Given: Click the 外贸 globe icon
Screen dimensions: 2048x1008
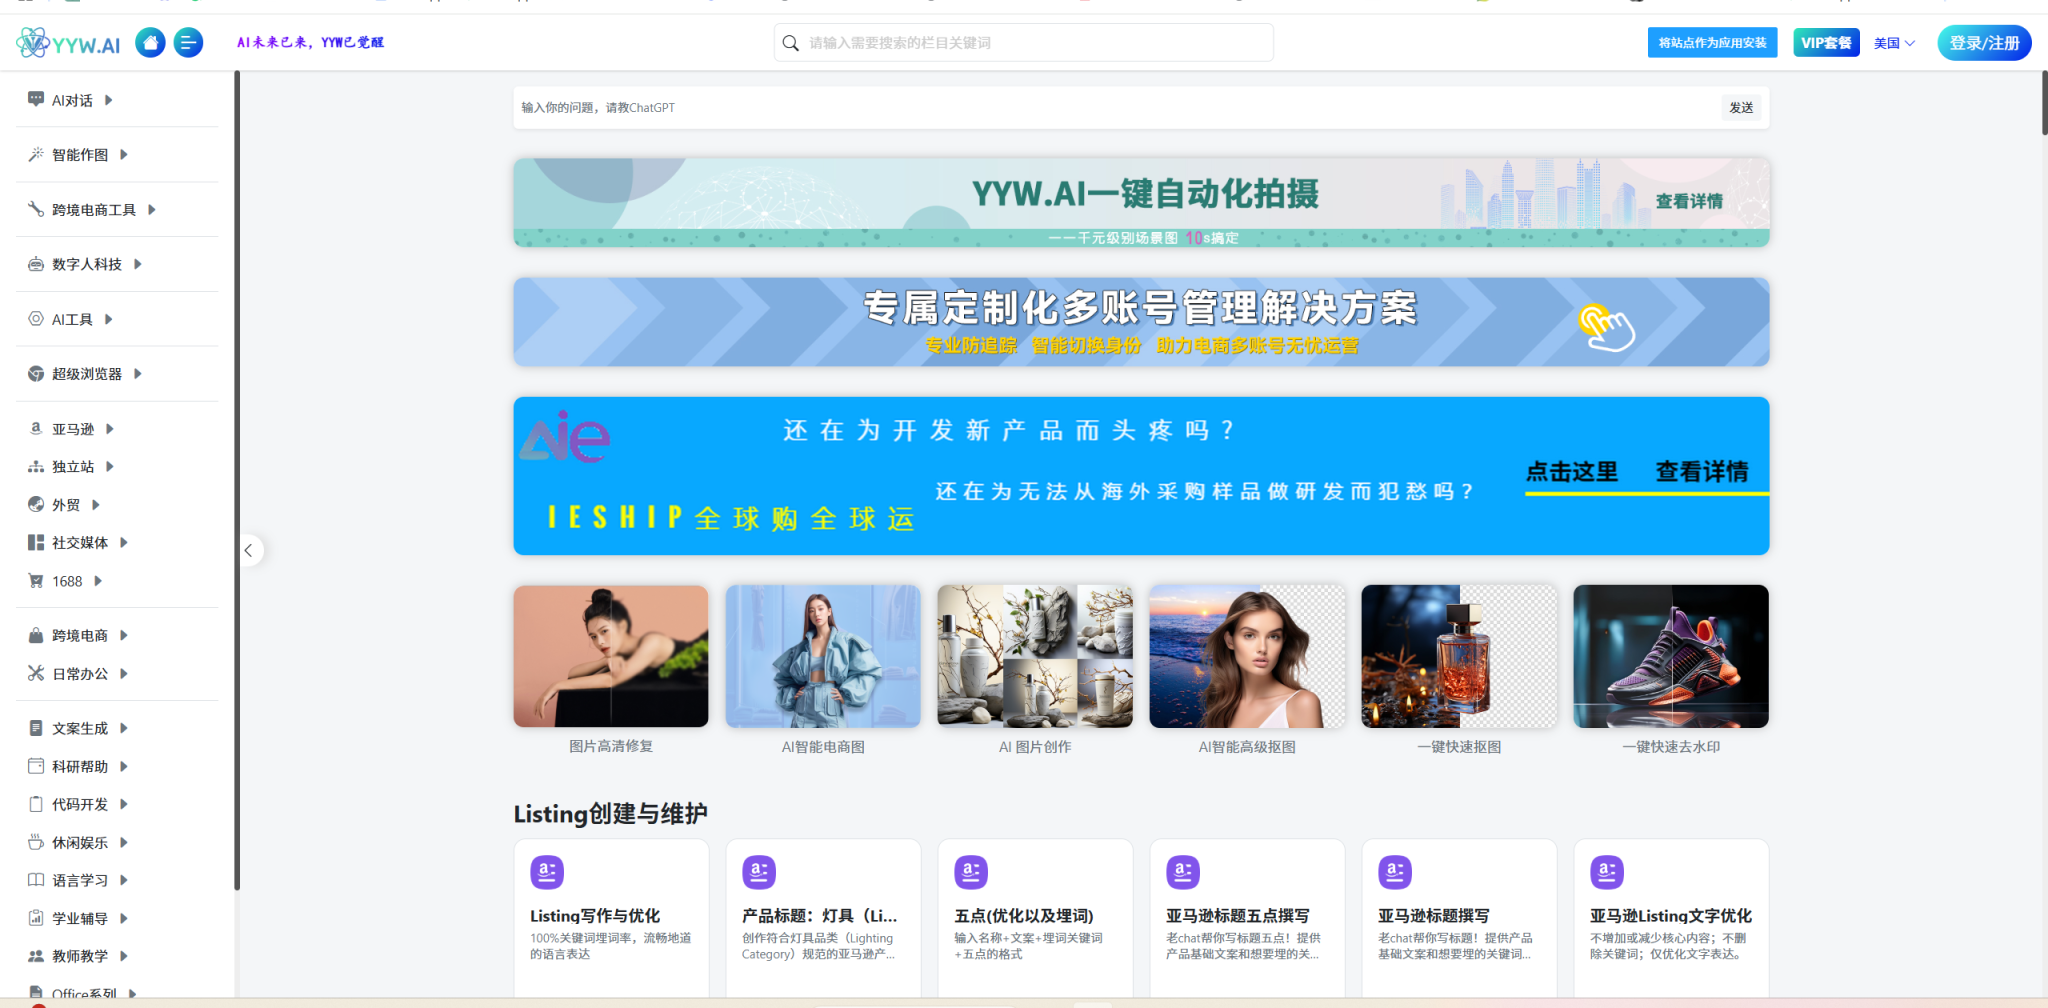Looking at the screenshot, I should coord(36,504).
